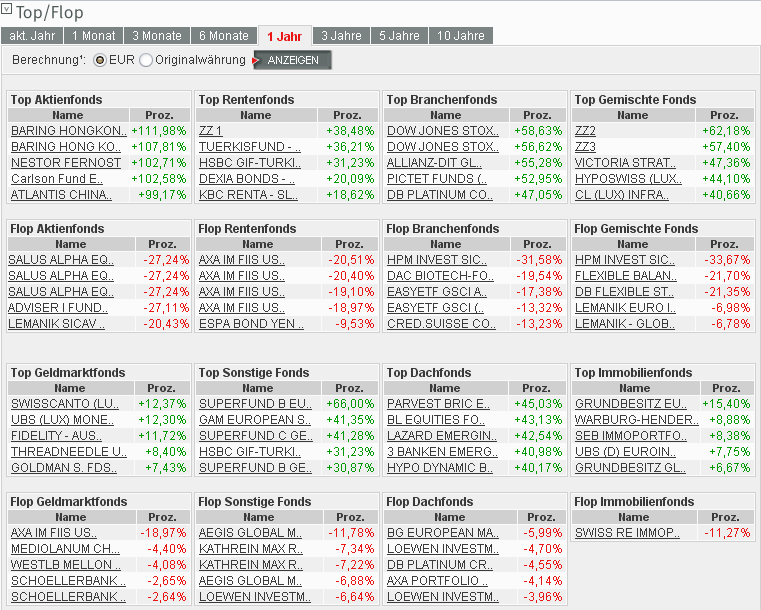The width and height of the screenshot is (761, 610).
Task: Open the SWISS RE IMMOP. fund link
Action: pyautogui.click(x=626, y=532)
